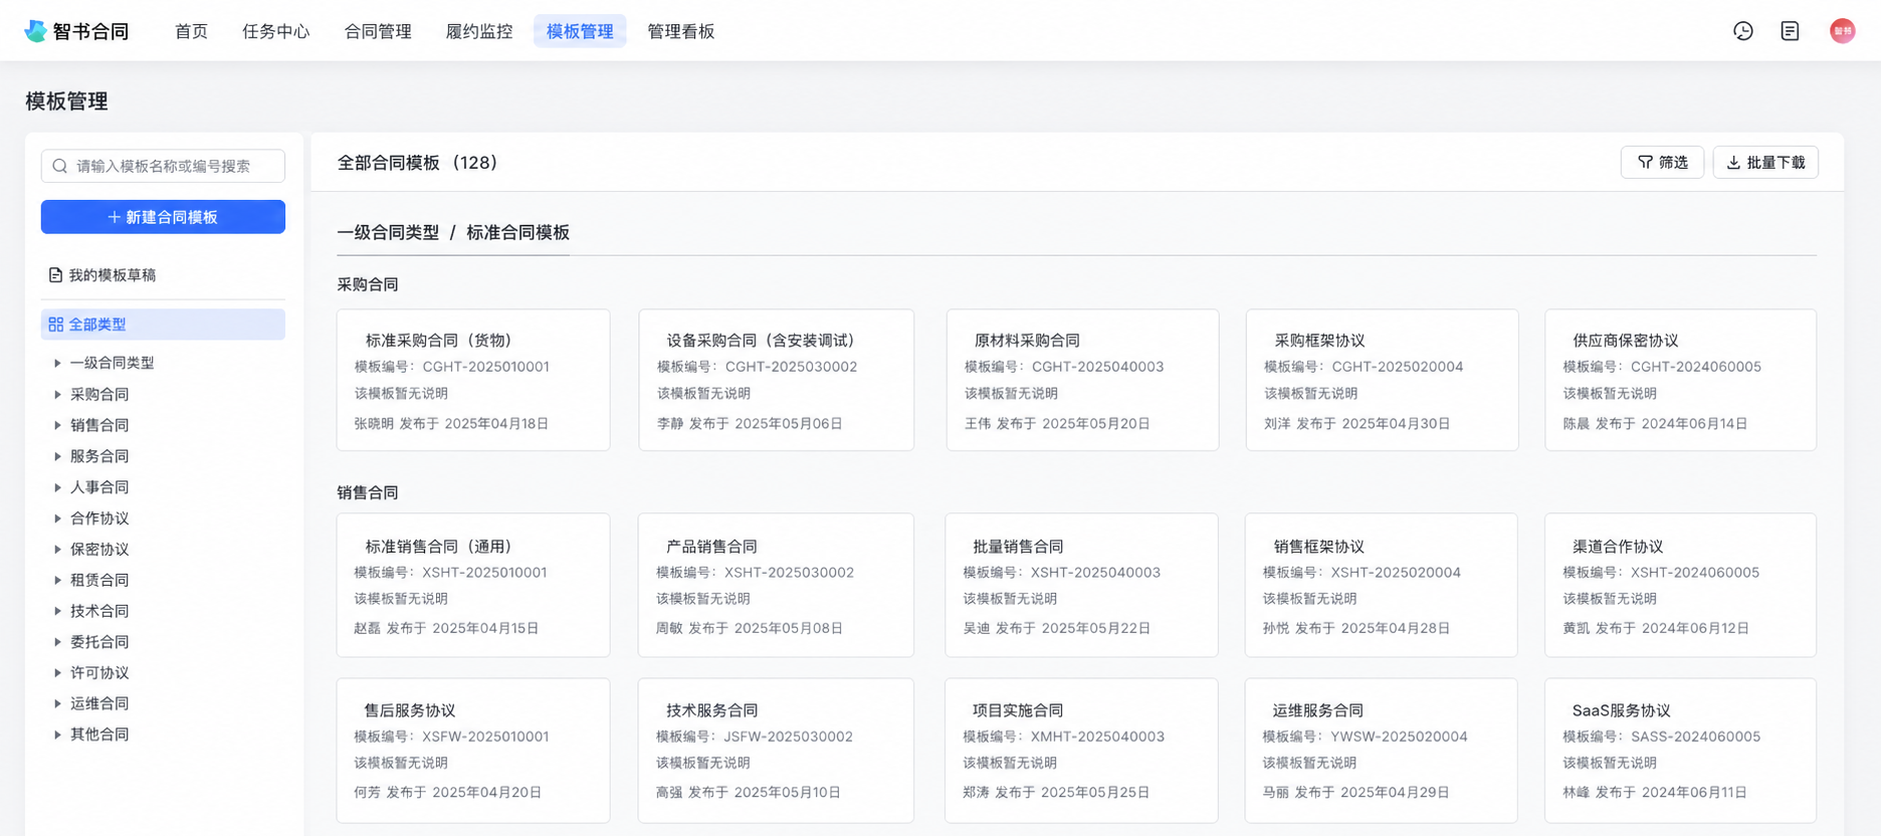Click template number CGHT-2025010001

click(x=486, y=367)
